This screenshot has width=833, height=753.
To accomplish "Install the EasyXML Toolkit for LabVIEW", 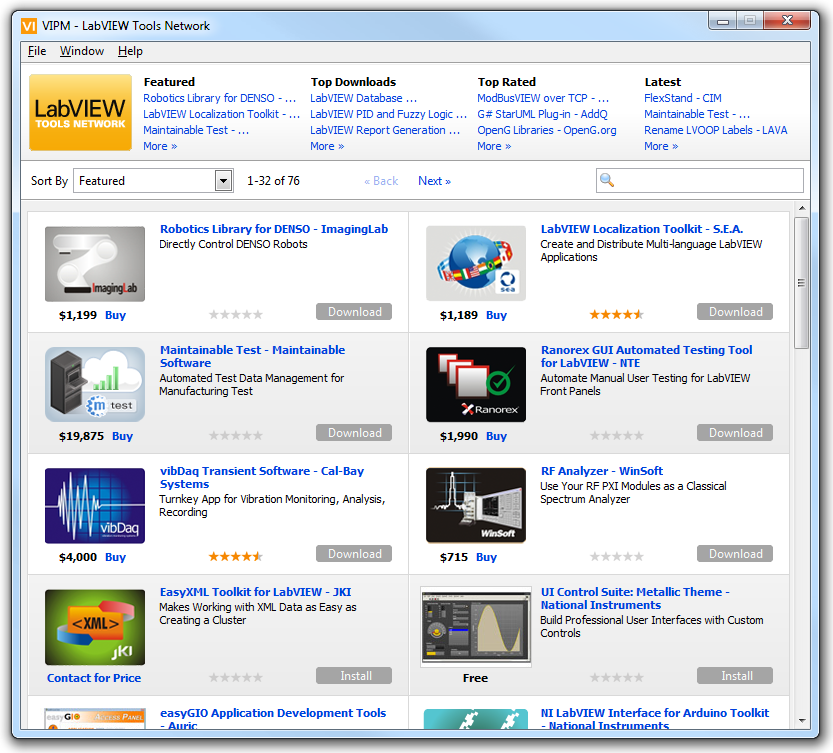I will 354,676.
